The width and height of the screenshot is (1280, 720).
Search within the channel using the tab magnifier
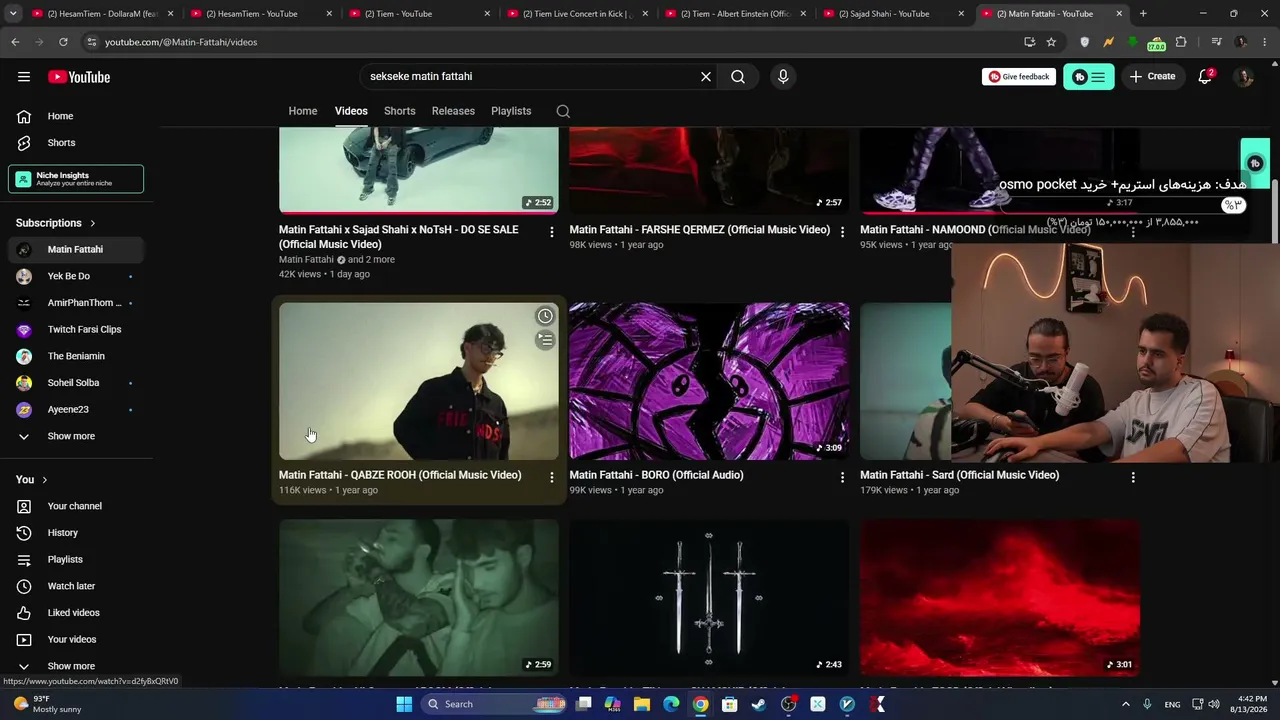563,111
